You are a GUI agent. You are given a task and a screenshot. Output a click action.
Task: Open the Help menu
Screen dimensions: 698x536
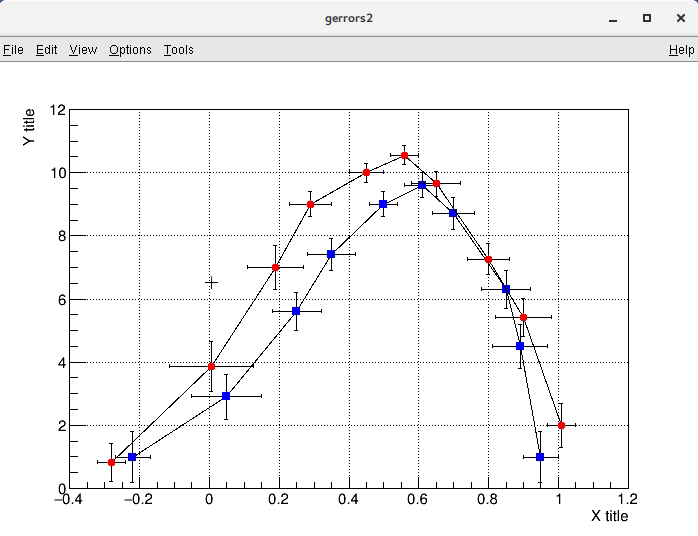pos(681,50)
